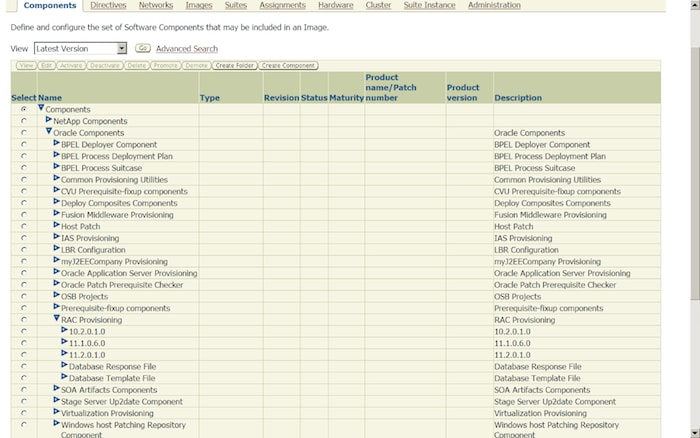Click the Virtualization Provisioning row label

click(107, 413)
